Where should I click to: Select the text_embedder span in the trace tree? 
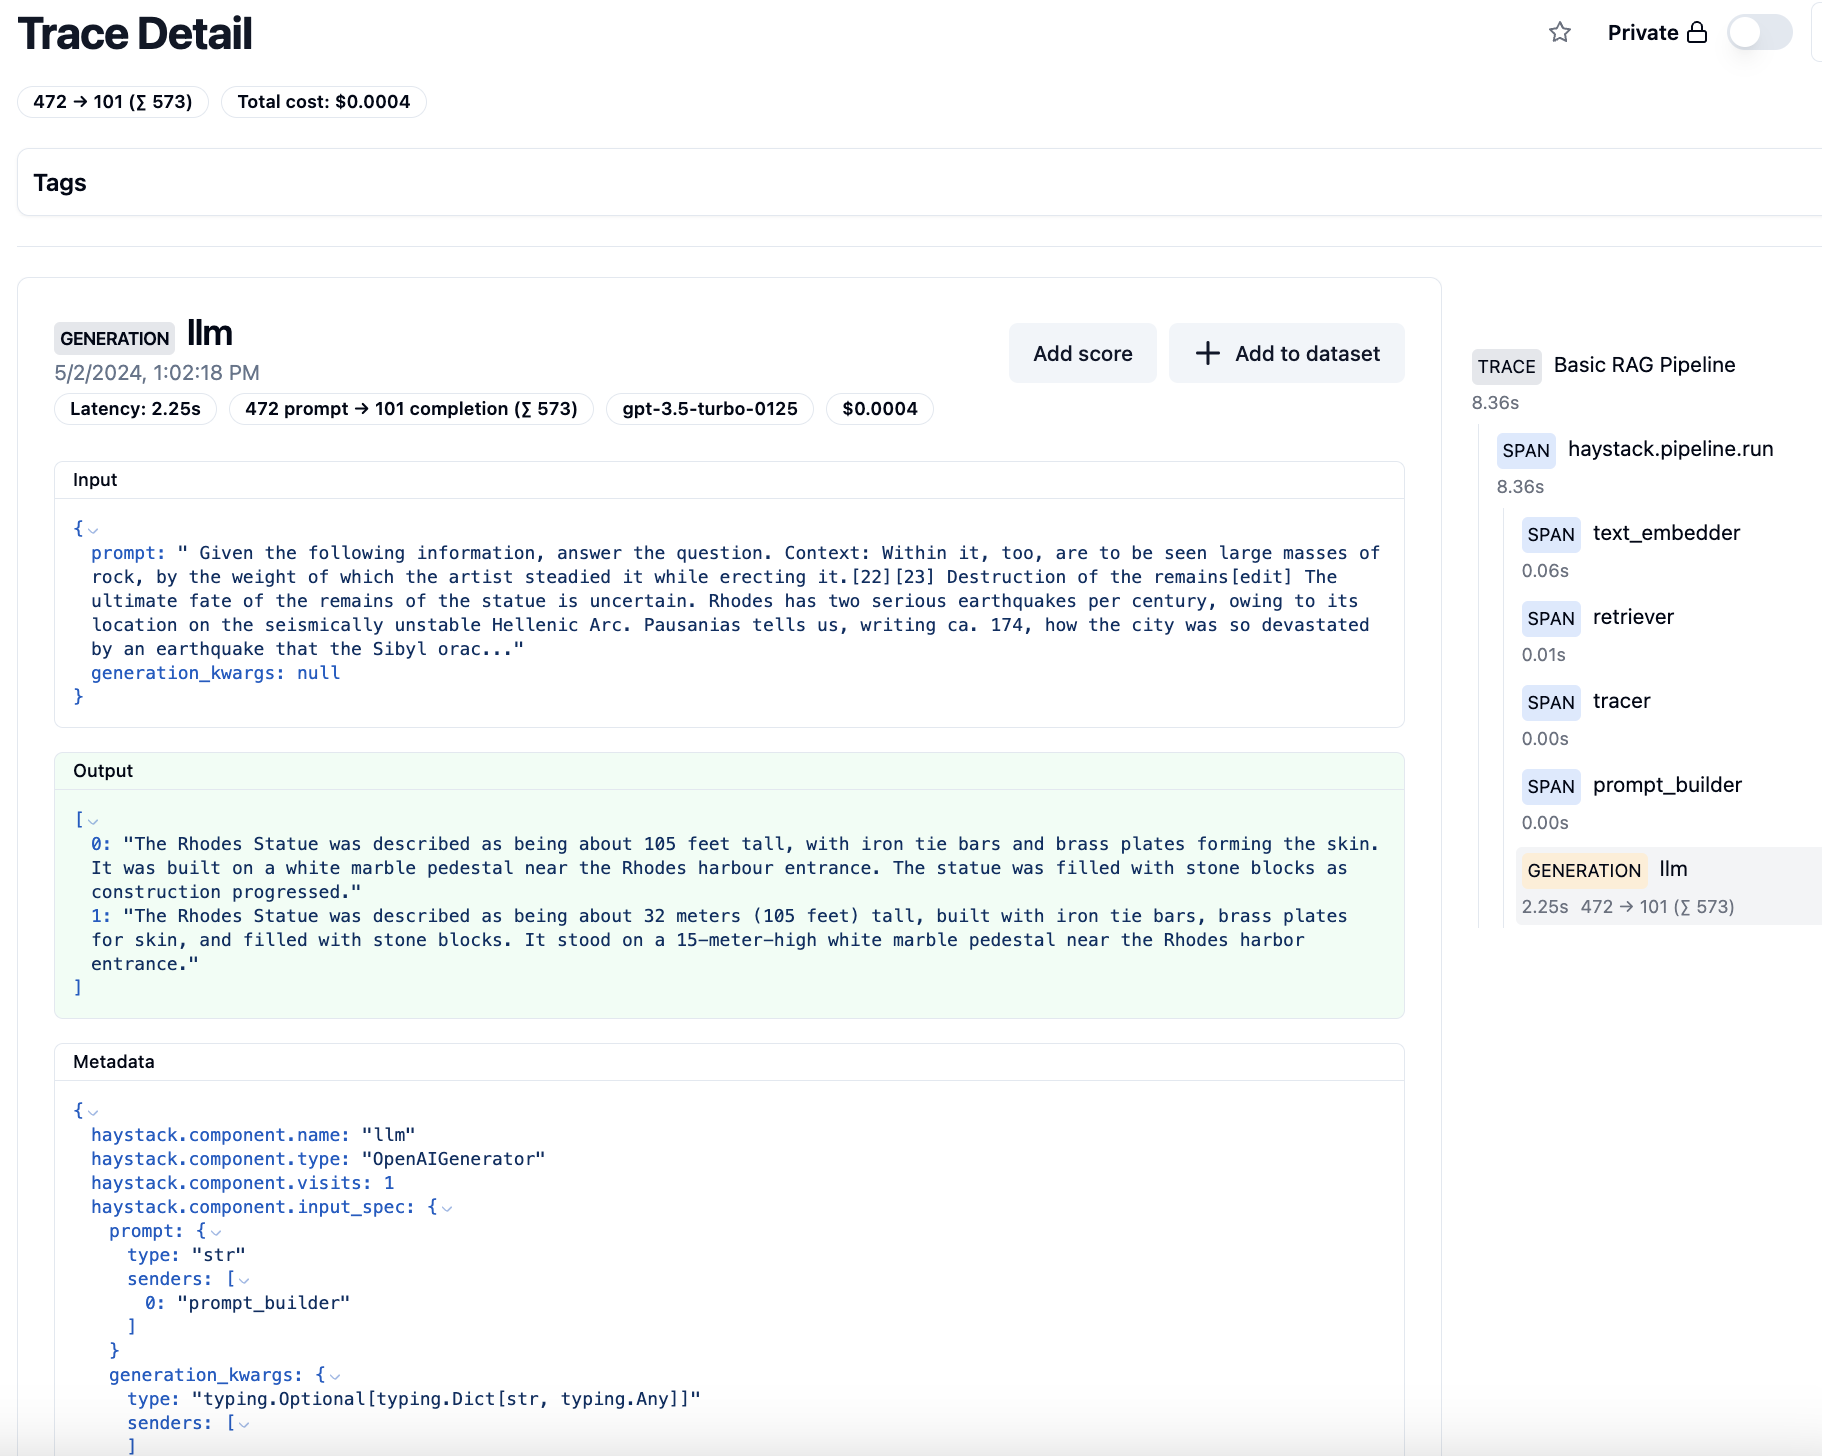pos(1666,533)
